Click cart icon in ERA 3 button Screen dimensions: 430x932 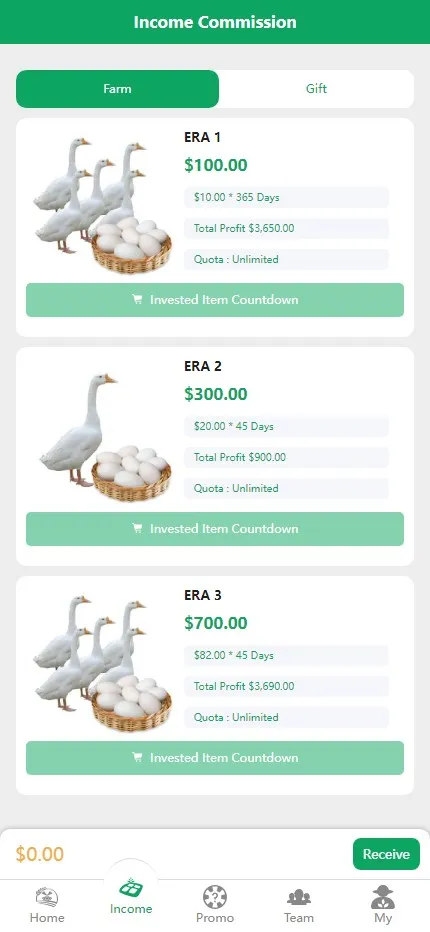[x=137, y=757]
